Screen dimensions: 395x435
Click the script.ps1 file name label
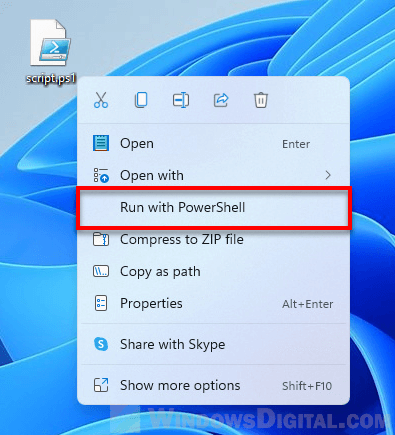click(x=51, y=79)
